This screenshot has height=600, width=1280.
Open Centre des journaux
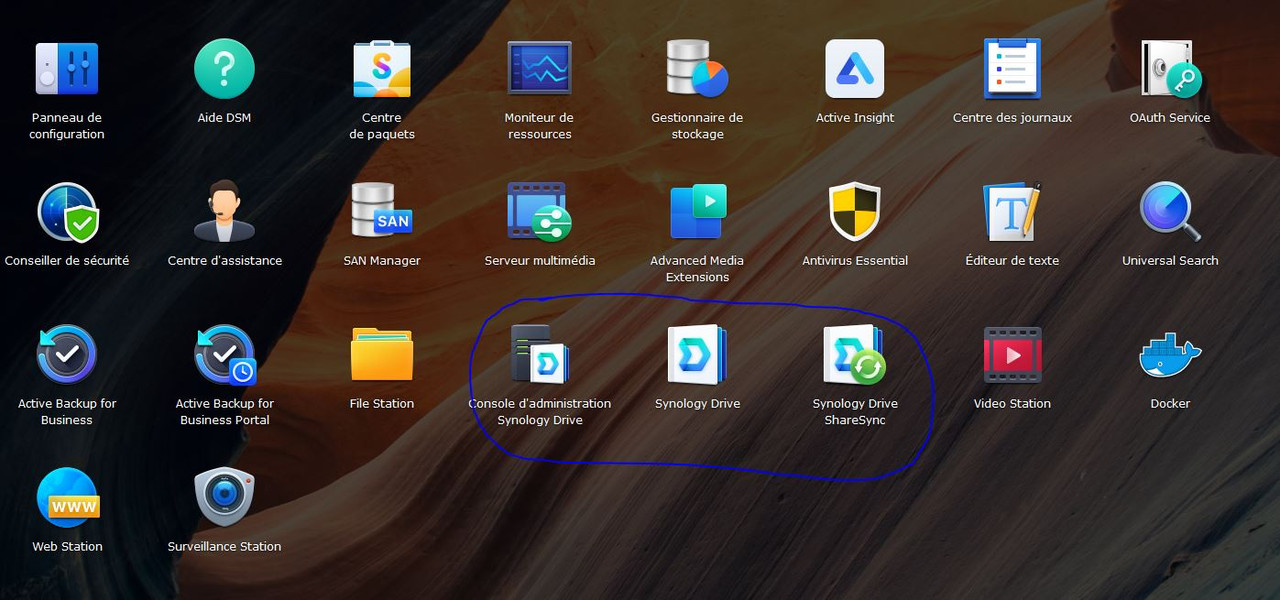(x=1012, y=69)
